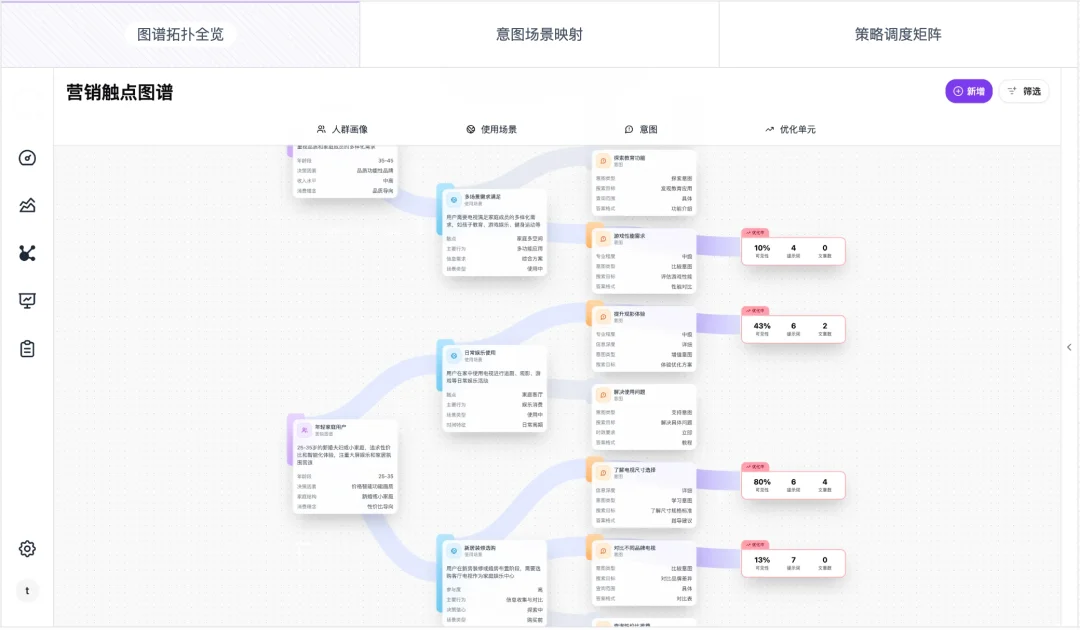This screenshot has width=1080, height=630.
Task: Toggle the 使用场景 filter in the legend
Action: click(x=470, y=128)
